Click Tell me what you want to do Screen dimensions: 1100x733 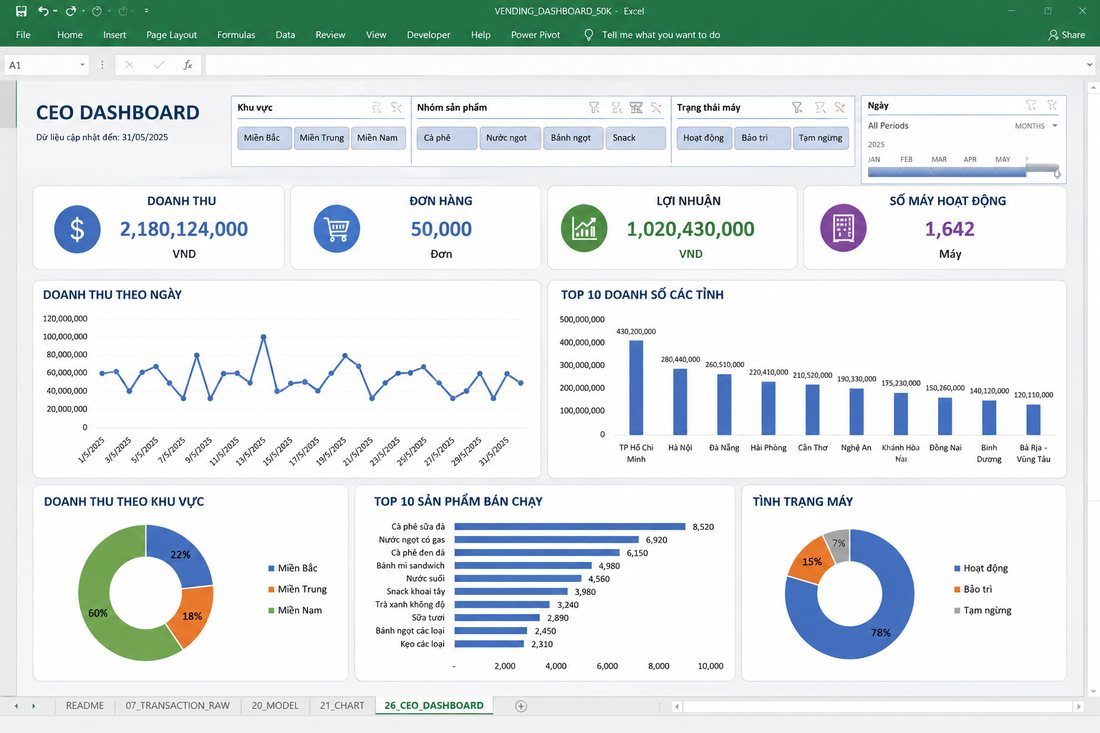pos(661,35)
